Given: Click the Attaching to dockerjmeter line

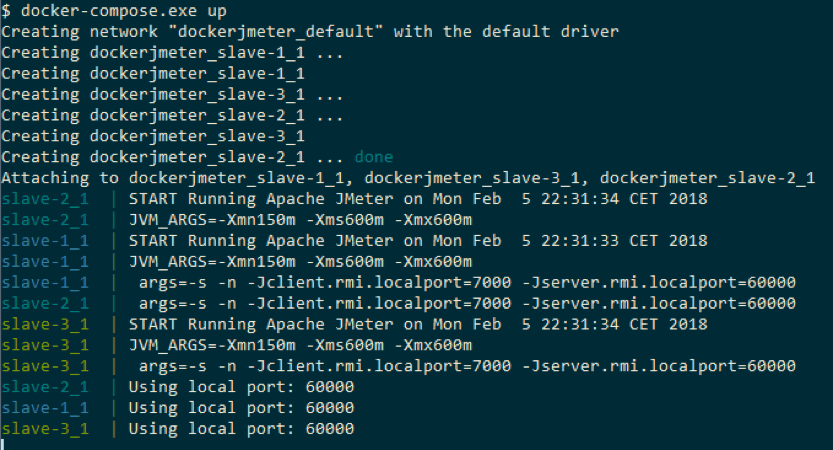Looking at the screenshot, I should pyautogui.click(x=408, y=178).
